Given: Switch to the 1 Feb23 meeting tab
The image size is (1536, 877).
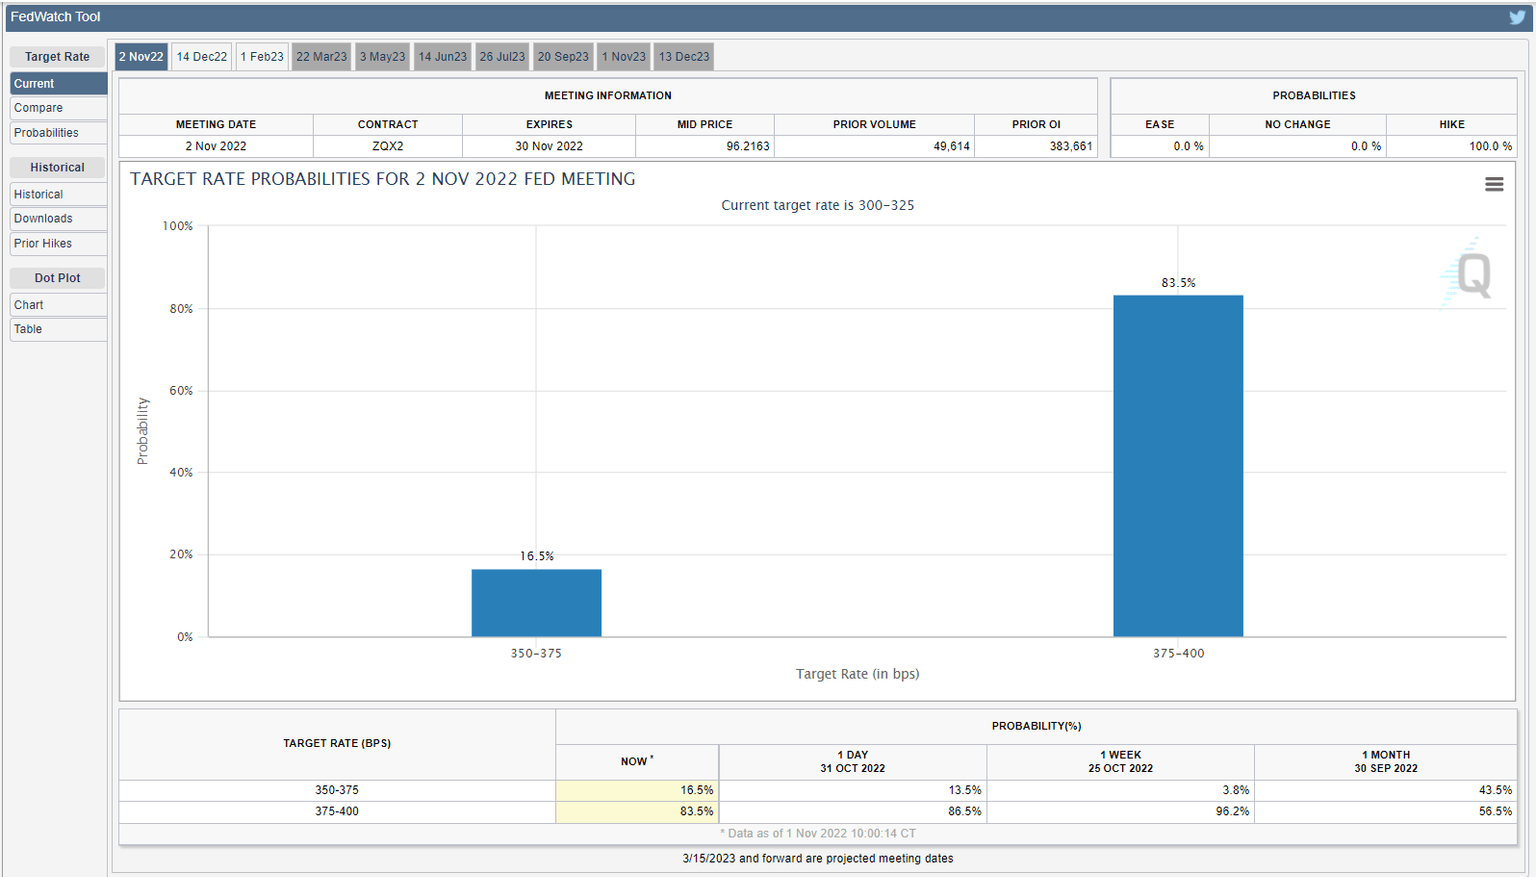Looking at the screenshot, I should click(x=262, y=57).
